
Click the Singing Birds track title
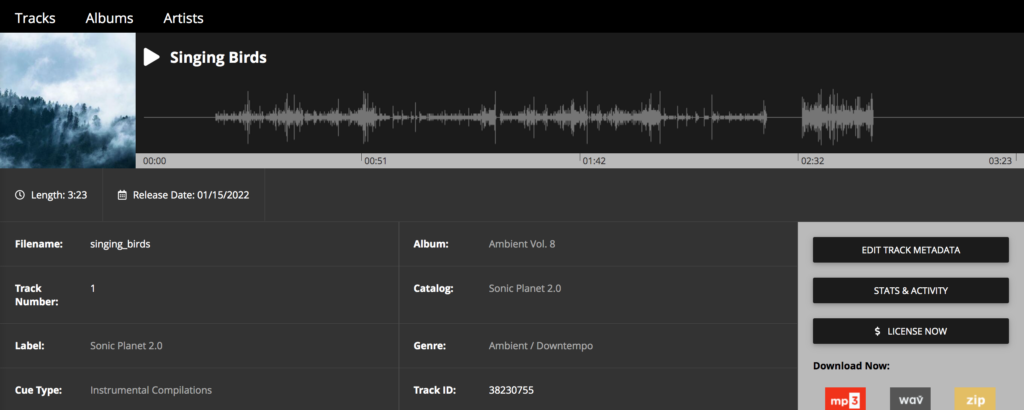click(218, 57)
